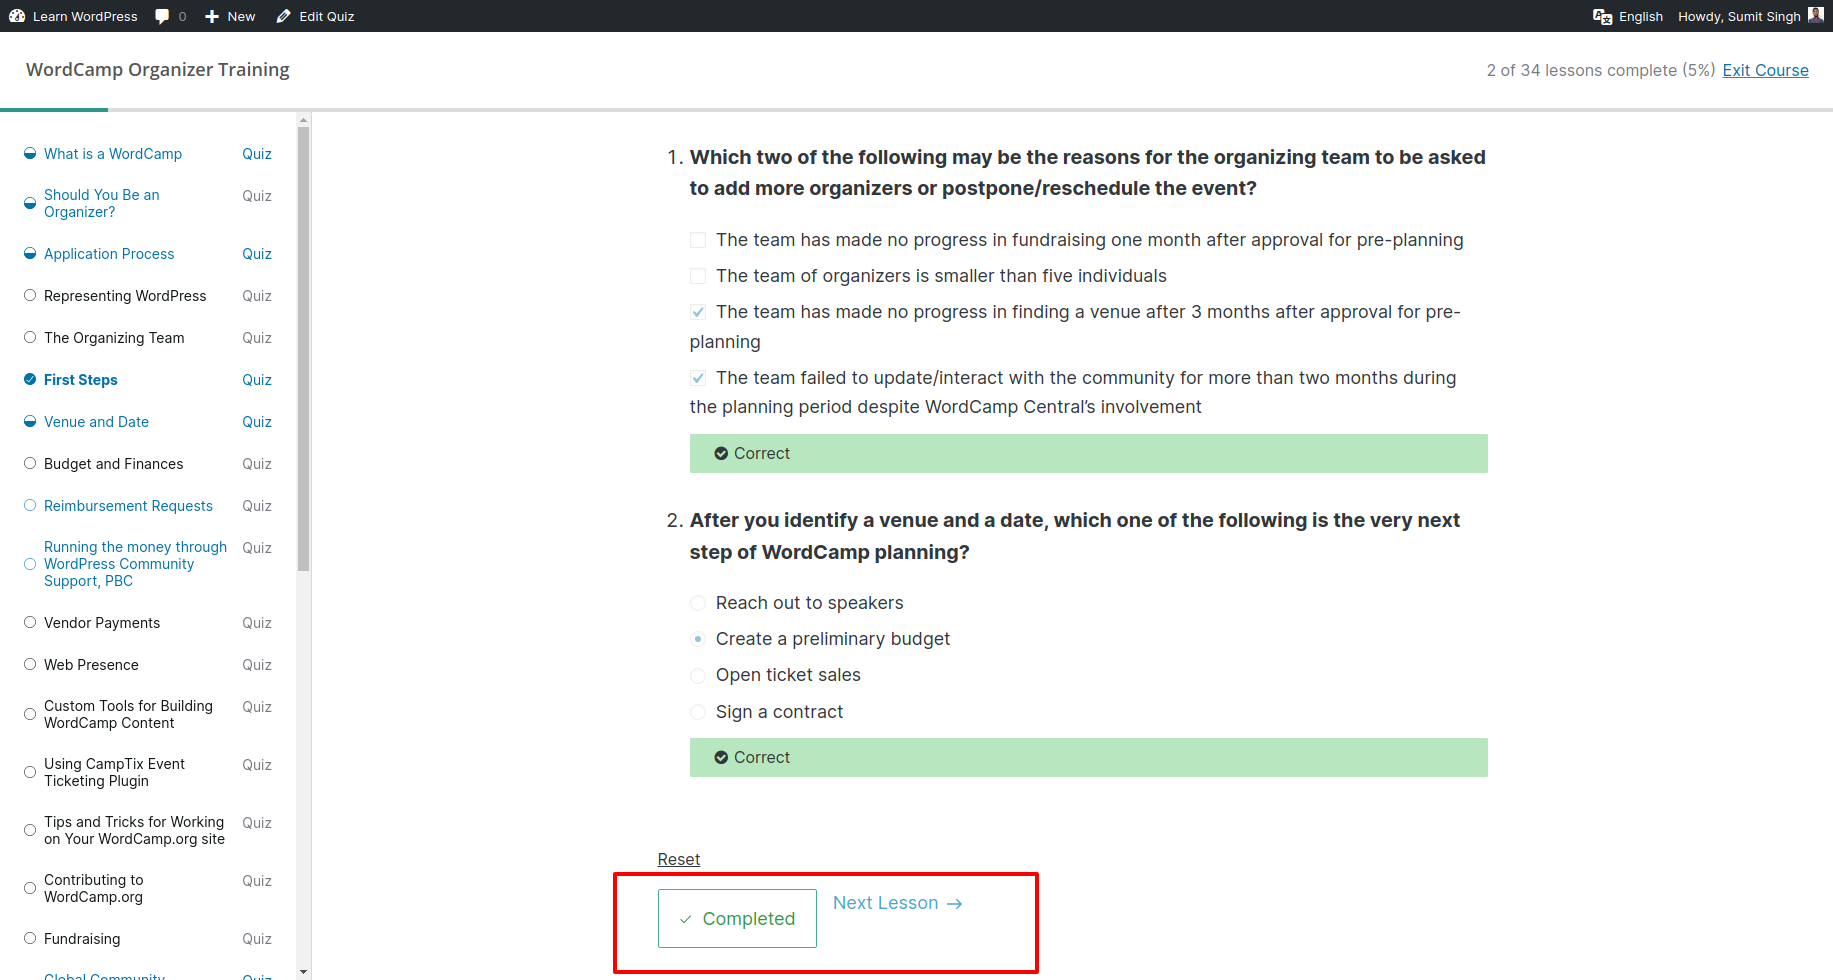Click the Sumit Singh user avatar

coord(1817,15)
